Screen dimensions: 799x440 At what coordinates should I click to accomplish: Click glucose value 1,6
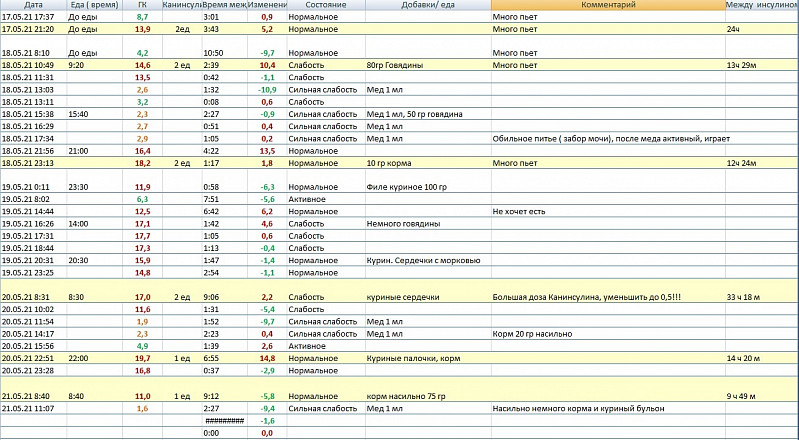pos(143,408)
